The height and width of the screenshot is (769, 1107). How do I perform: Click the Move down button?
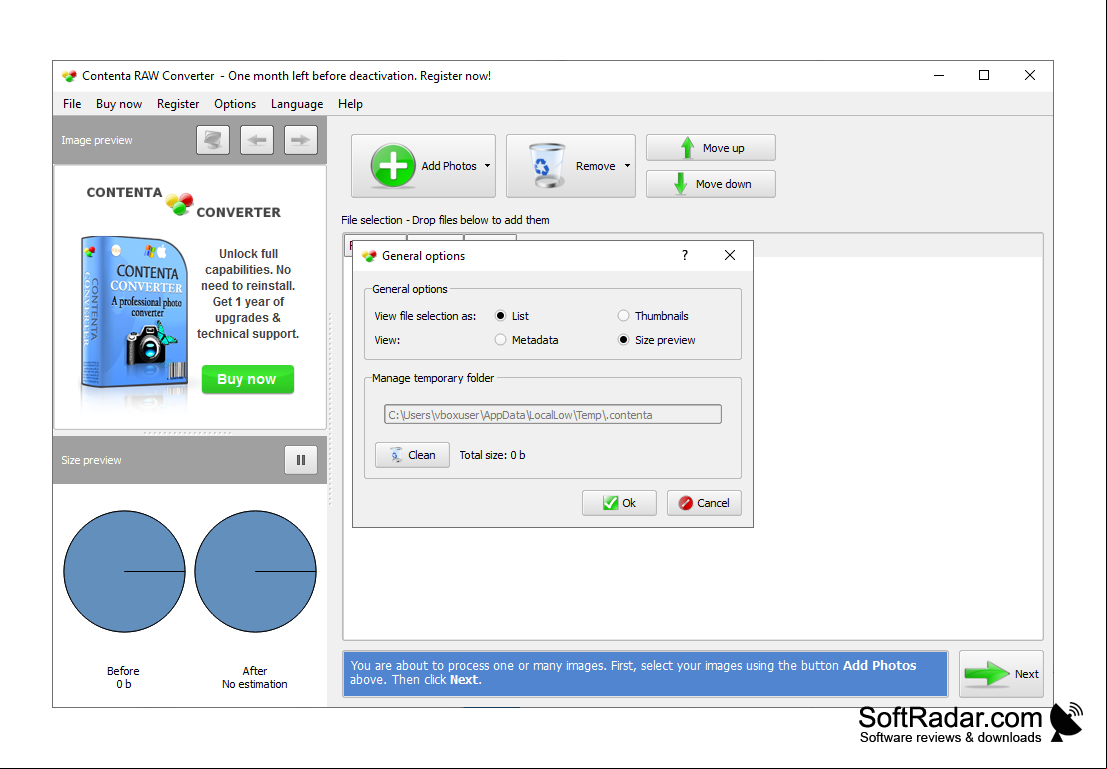[x=711, y=184]
